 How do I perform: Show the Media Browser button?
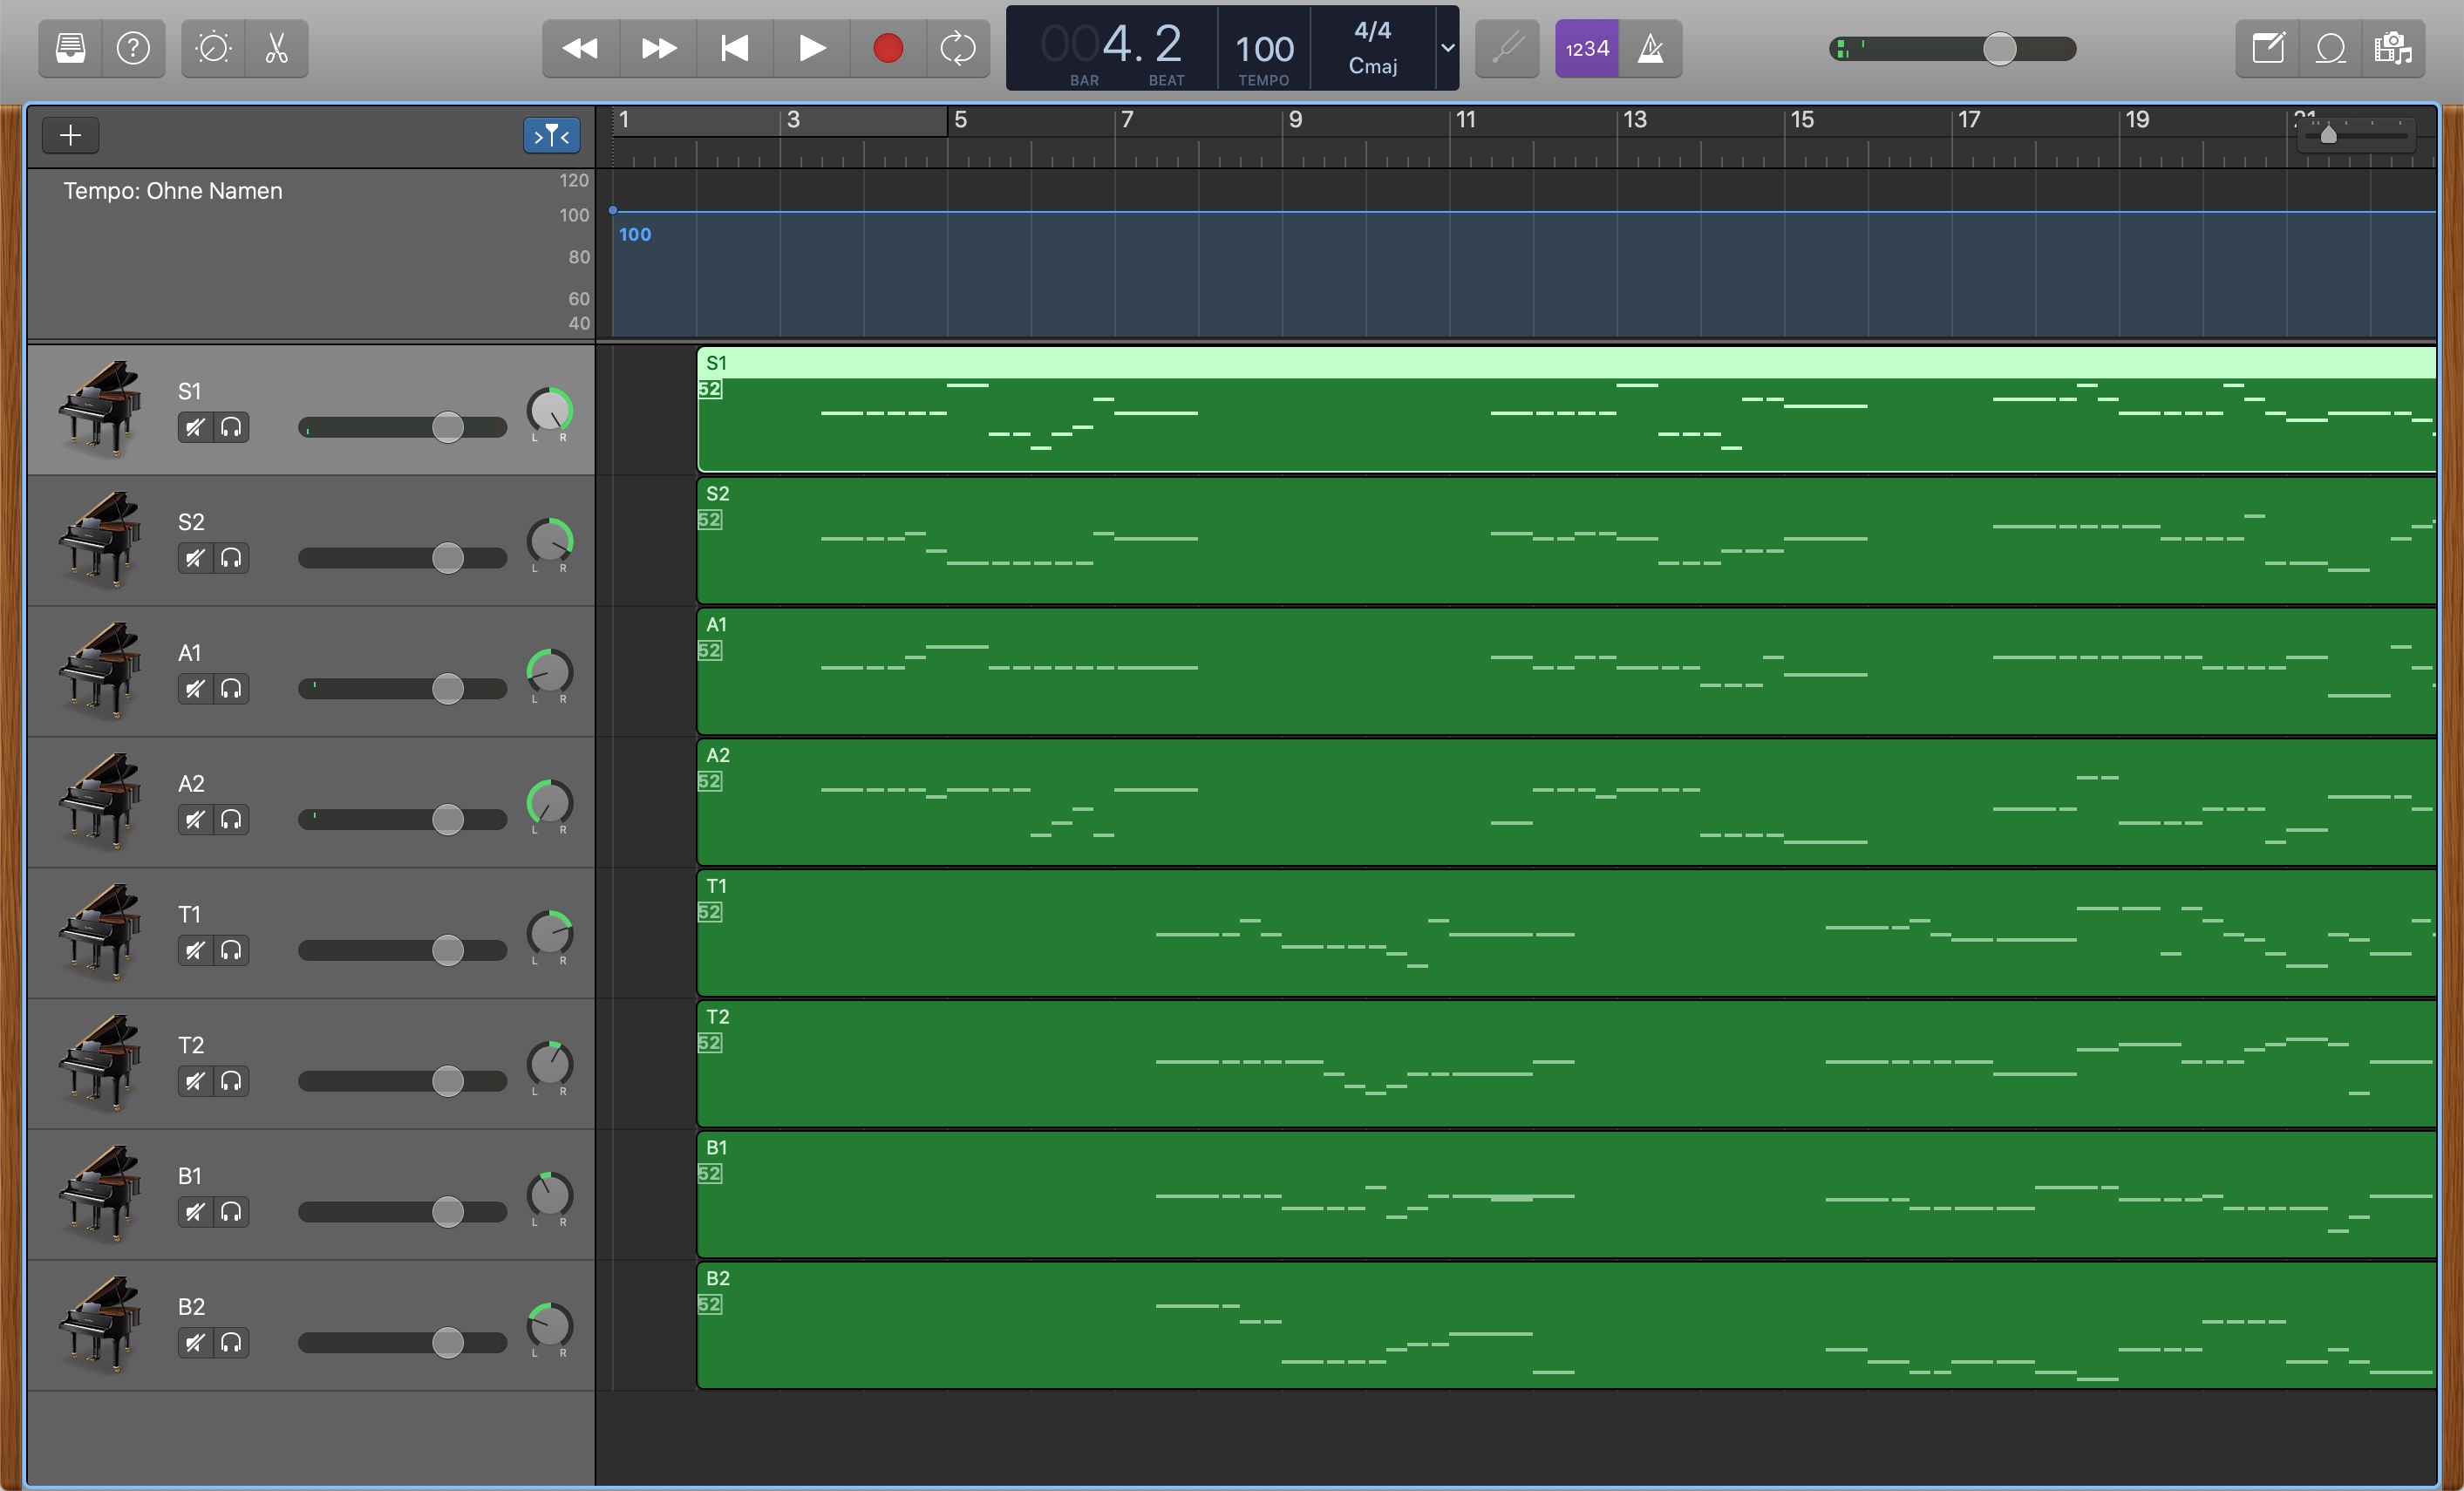coord(2393,48)
